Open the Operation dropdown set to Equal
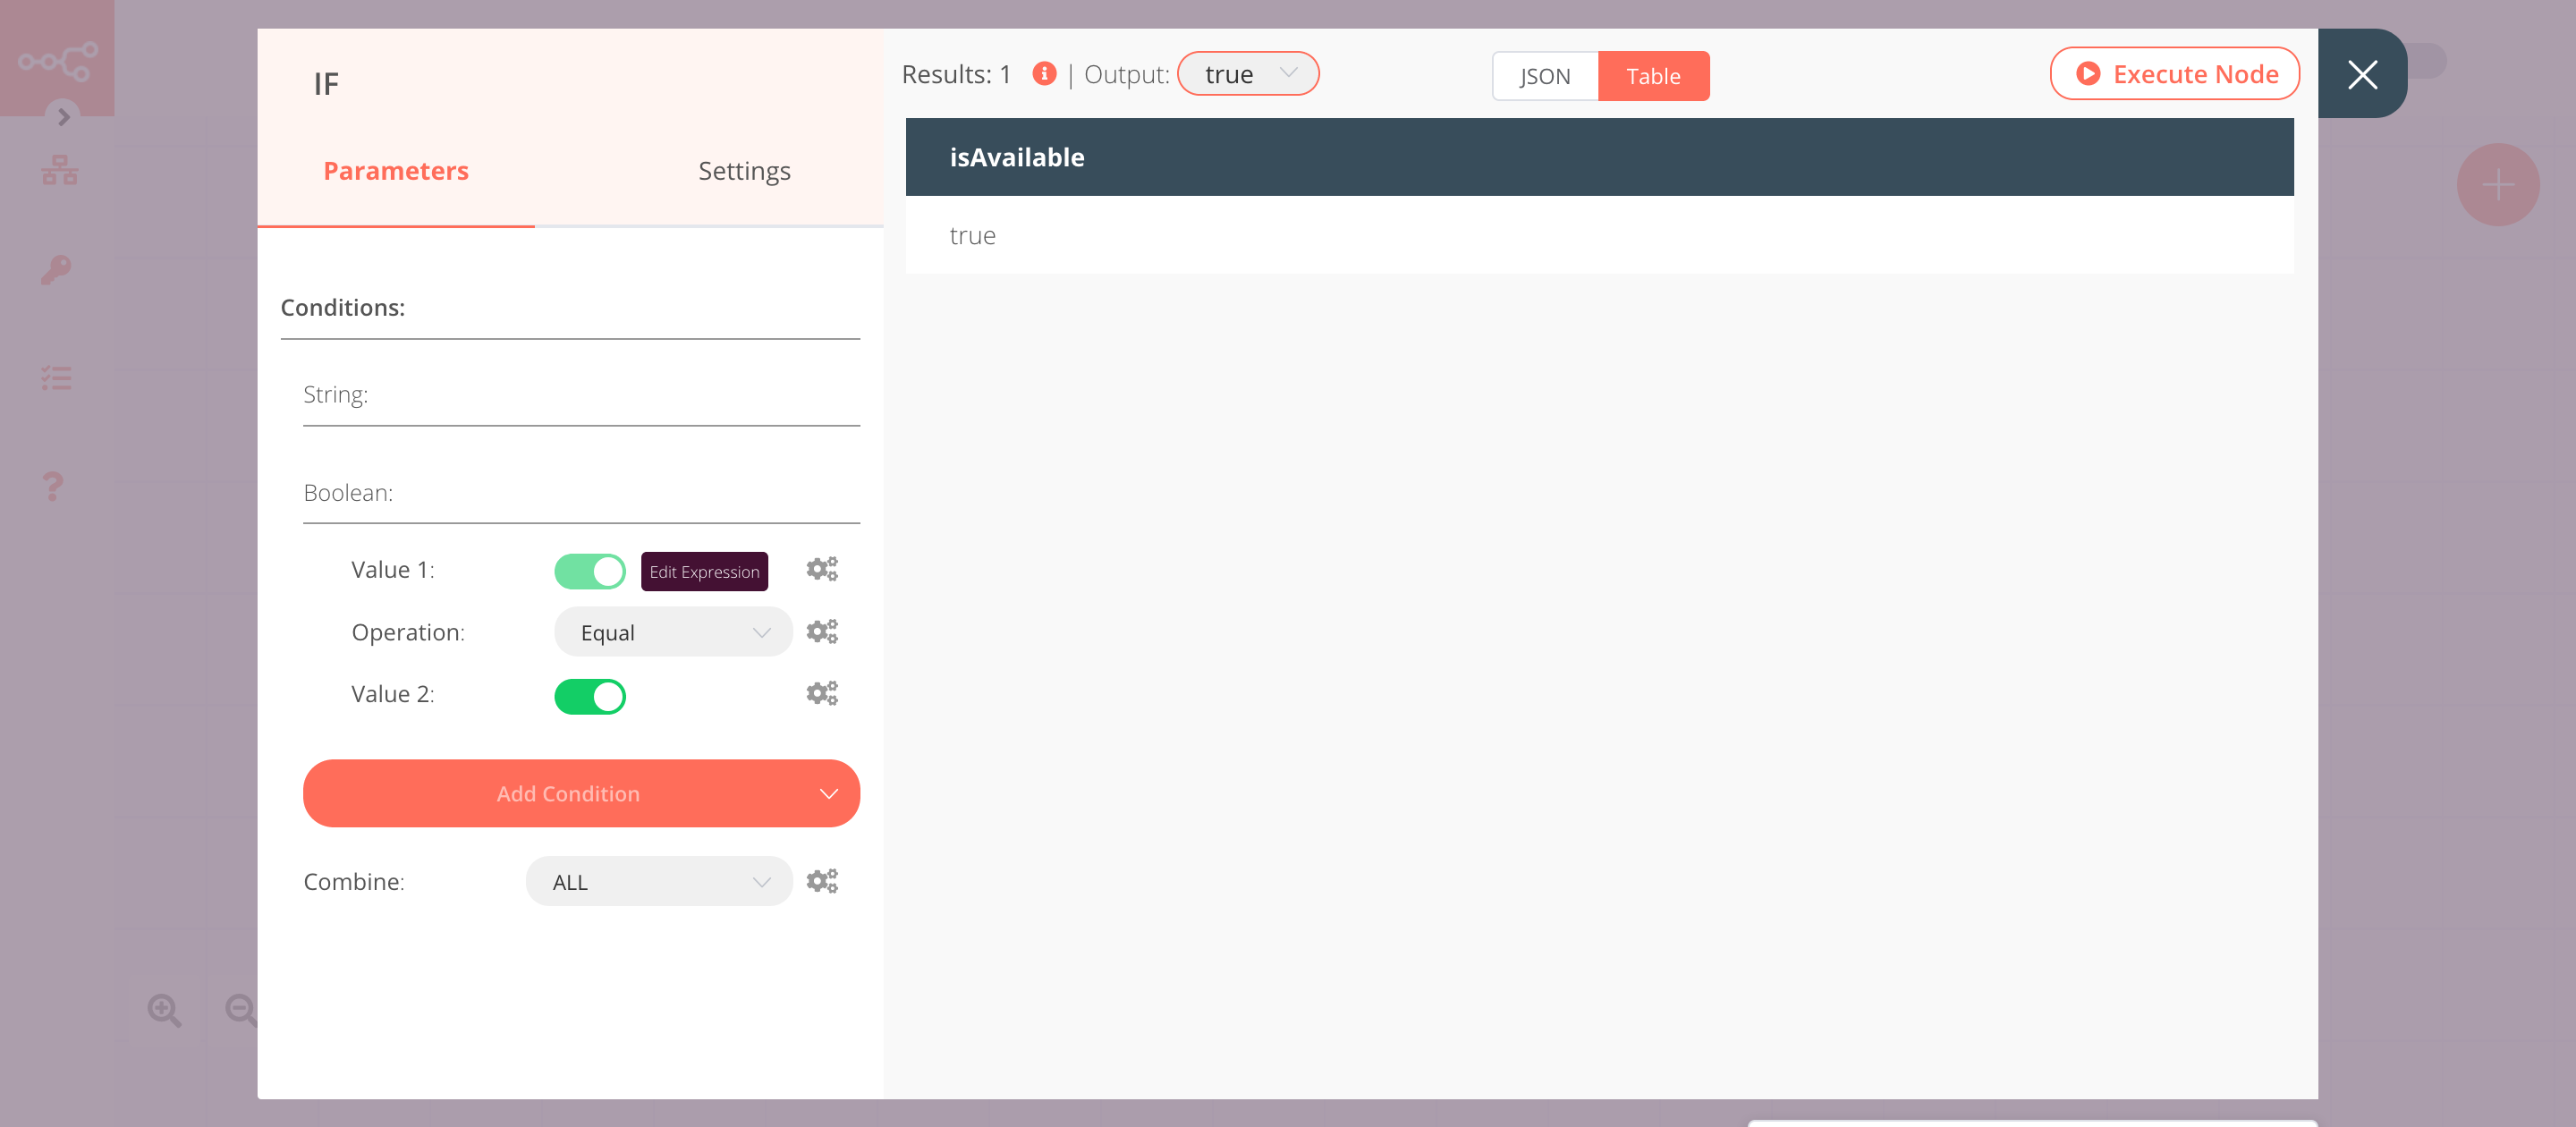Image resolution: width=2576 pixels, height=1127 pixels. coord(672,631)
